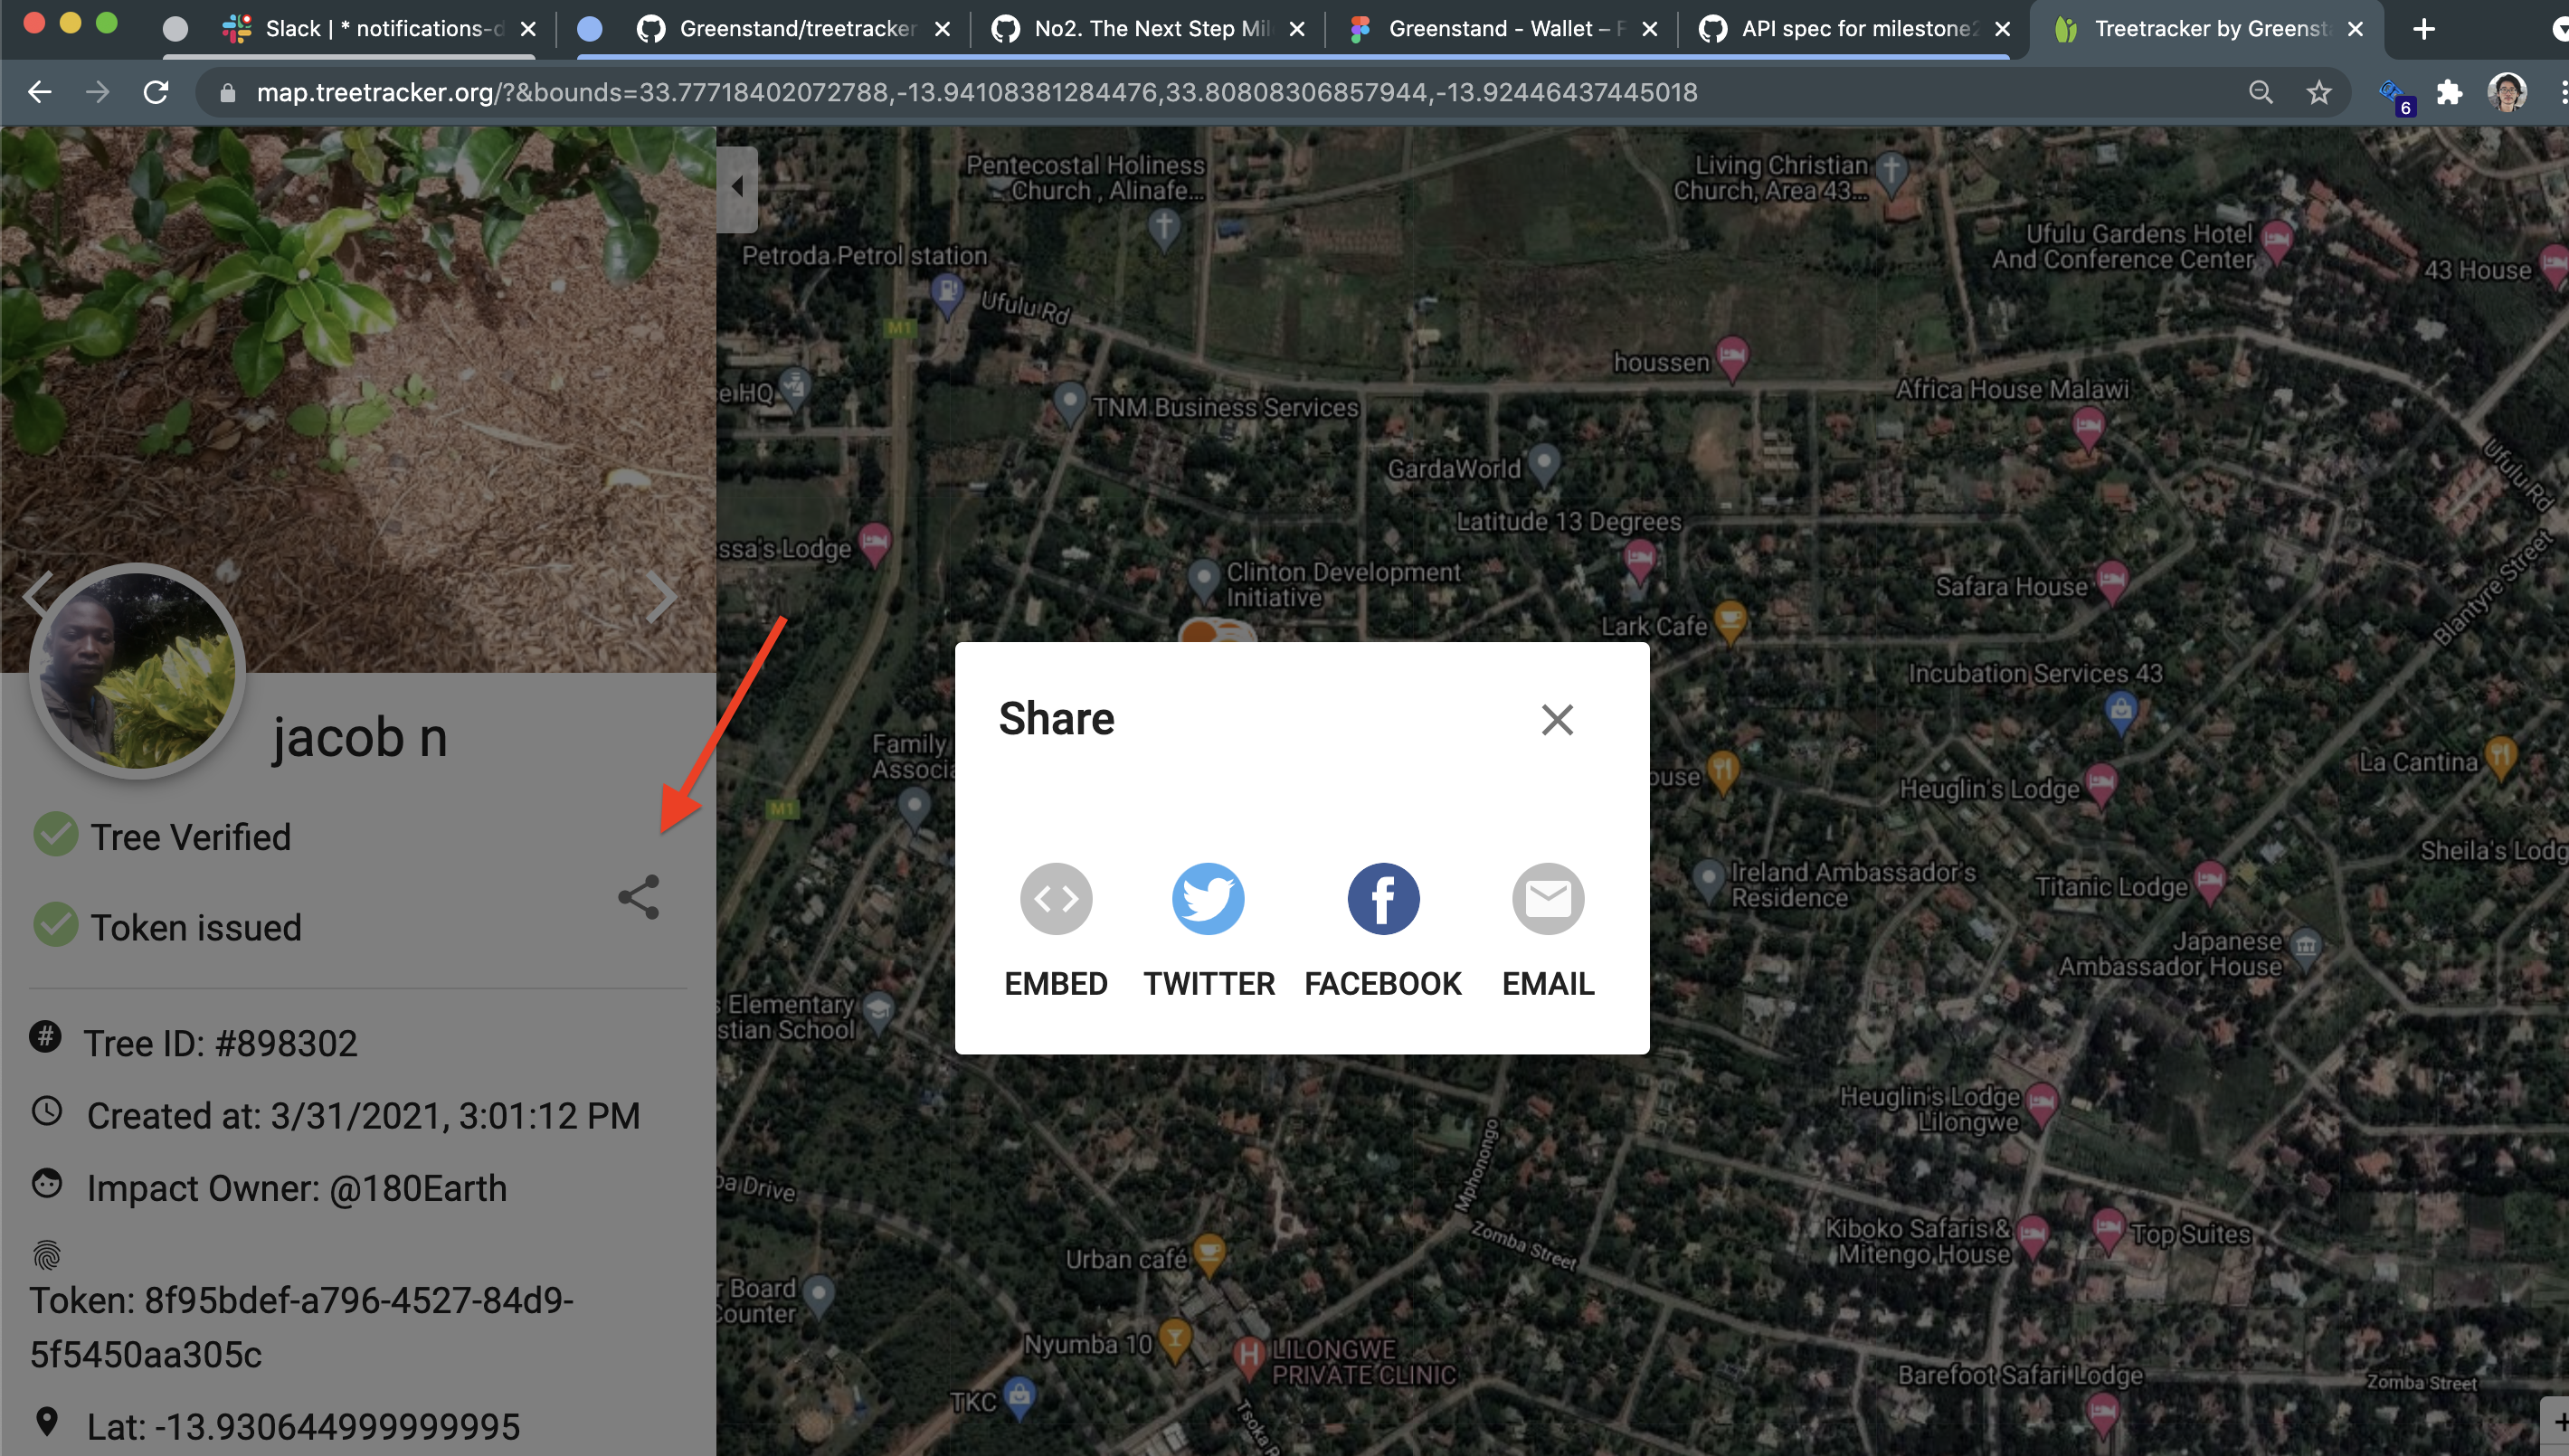Share via the Email icon
2569x1456 pixels.
(x=1547, y=898)
